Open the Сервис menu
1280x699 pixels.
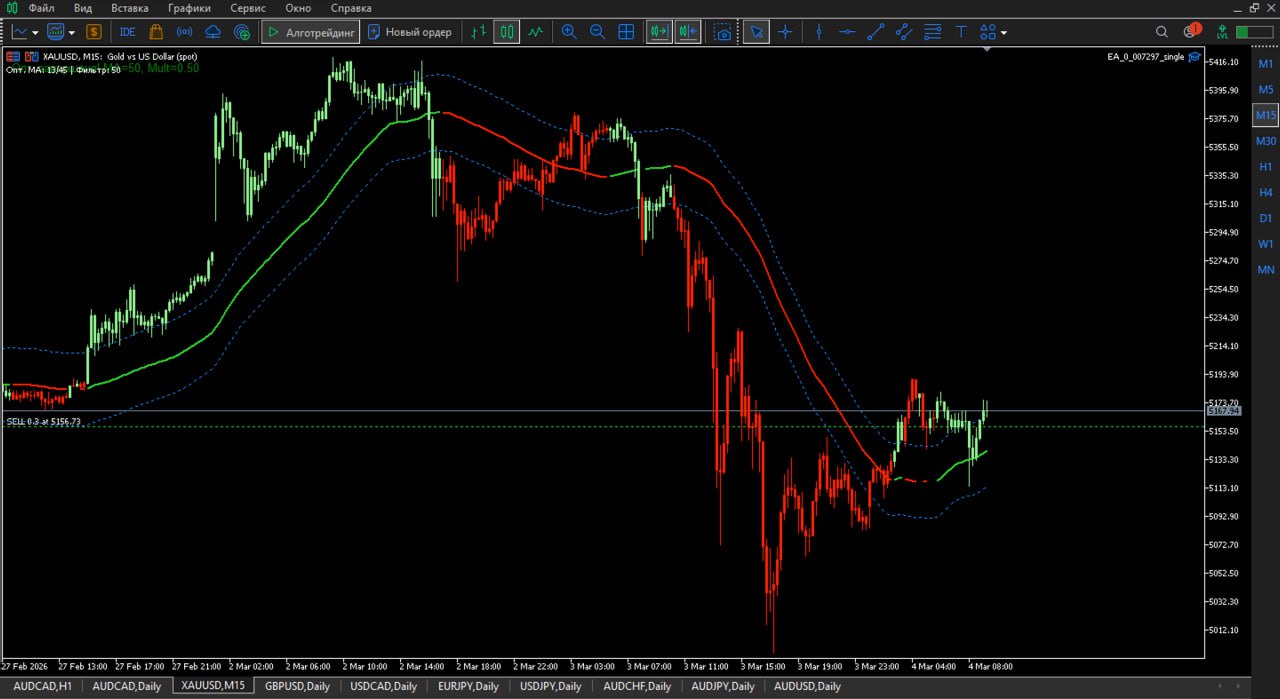[x=247, y=8]
